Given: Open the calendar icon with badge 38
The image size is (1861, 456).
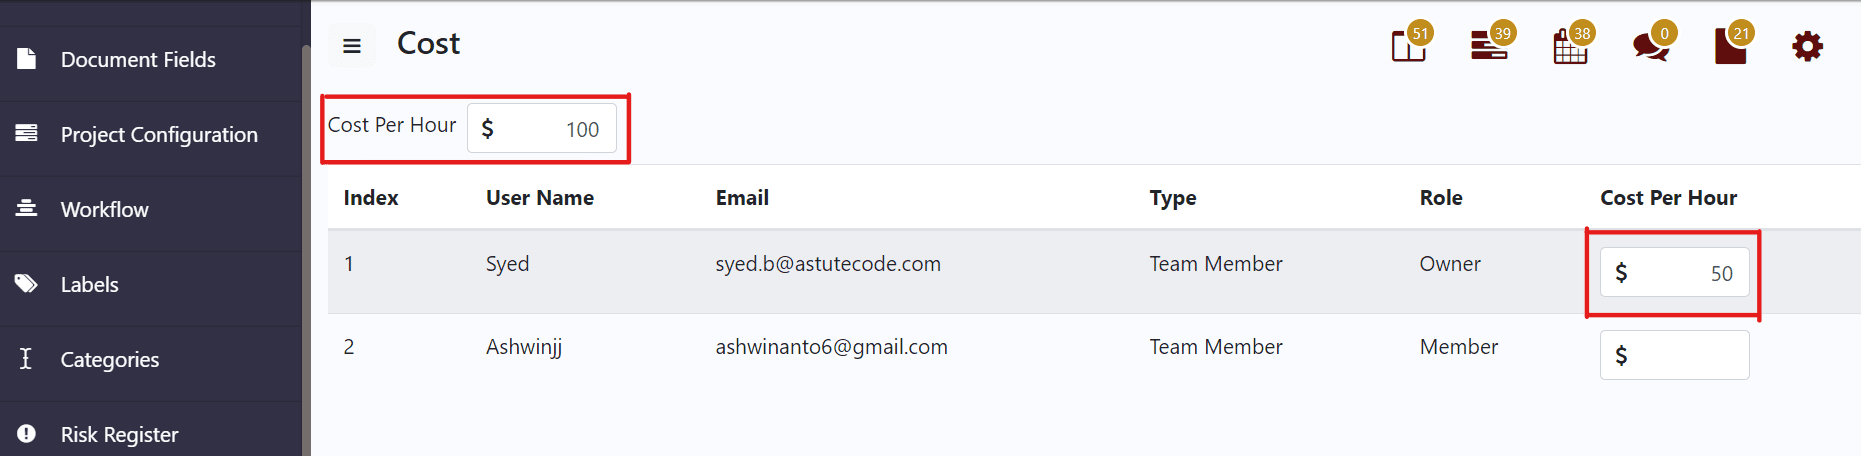Looking at the screenshot, I should pyautogui.click(x=1570, y=46).
